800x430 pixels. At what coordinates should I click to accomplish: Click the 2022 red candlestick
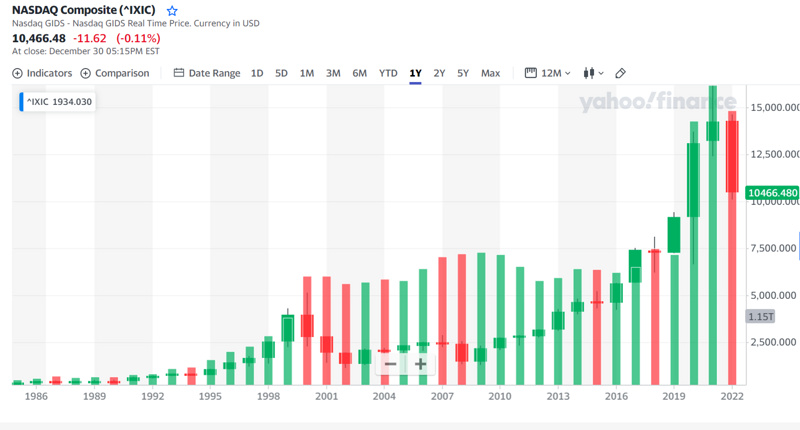732,150
